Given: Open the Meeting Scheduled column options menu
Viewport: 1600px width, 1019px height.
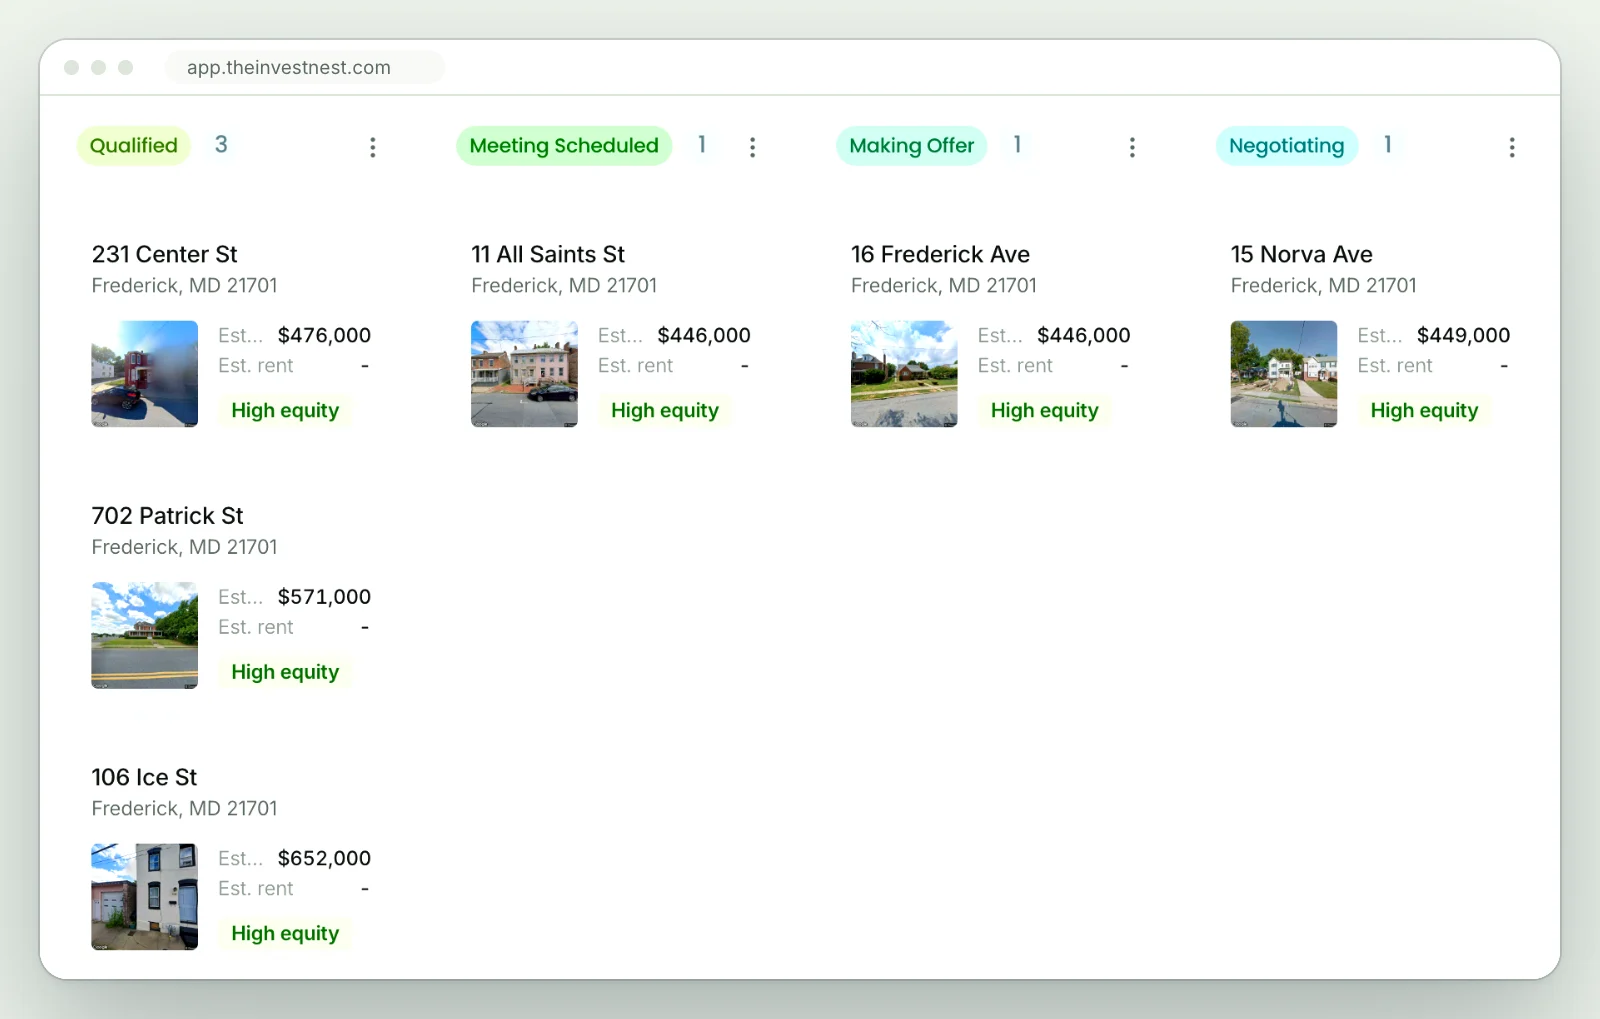Looking at the screenshot, I should click(753, 148).
